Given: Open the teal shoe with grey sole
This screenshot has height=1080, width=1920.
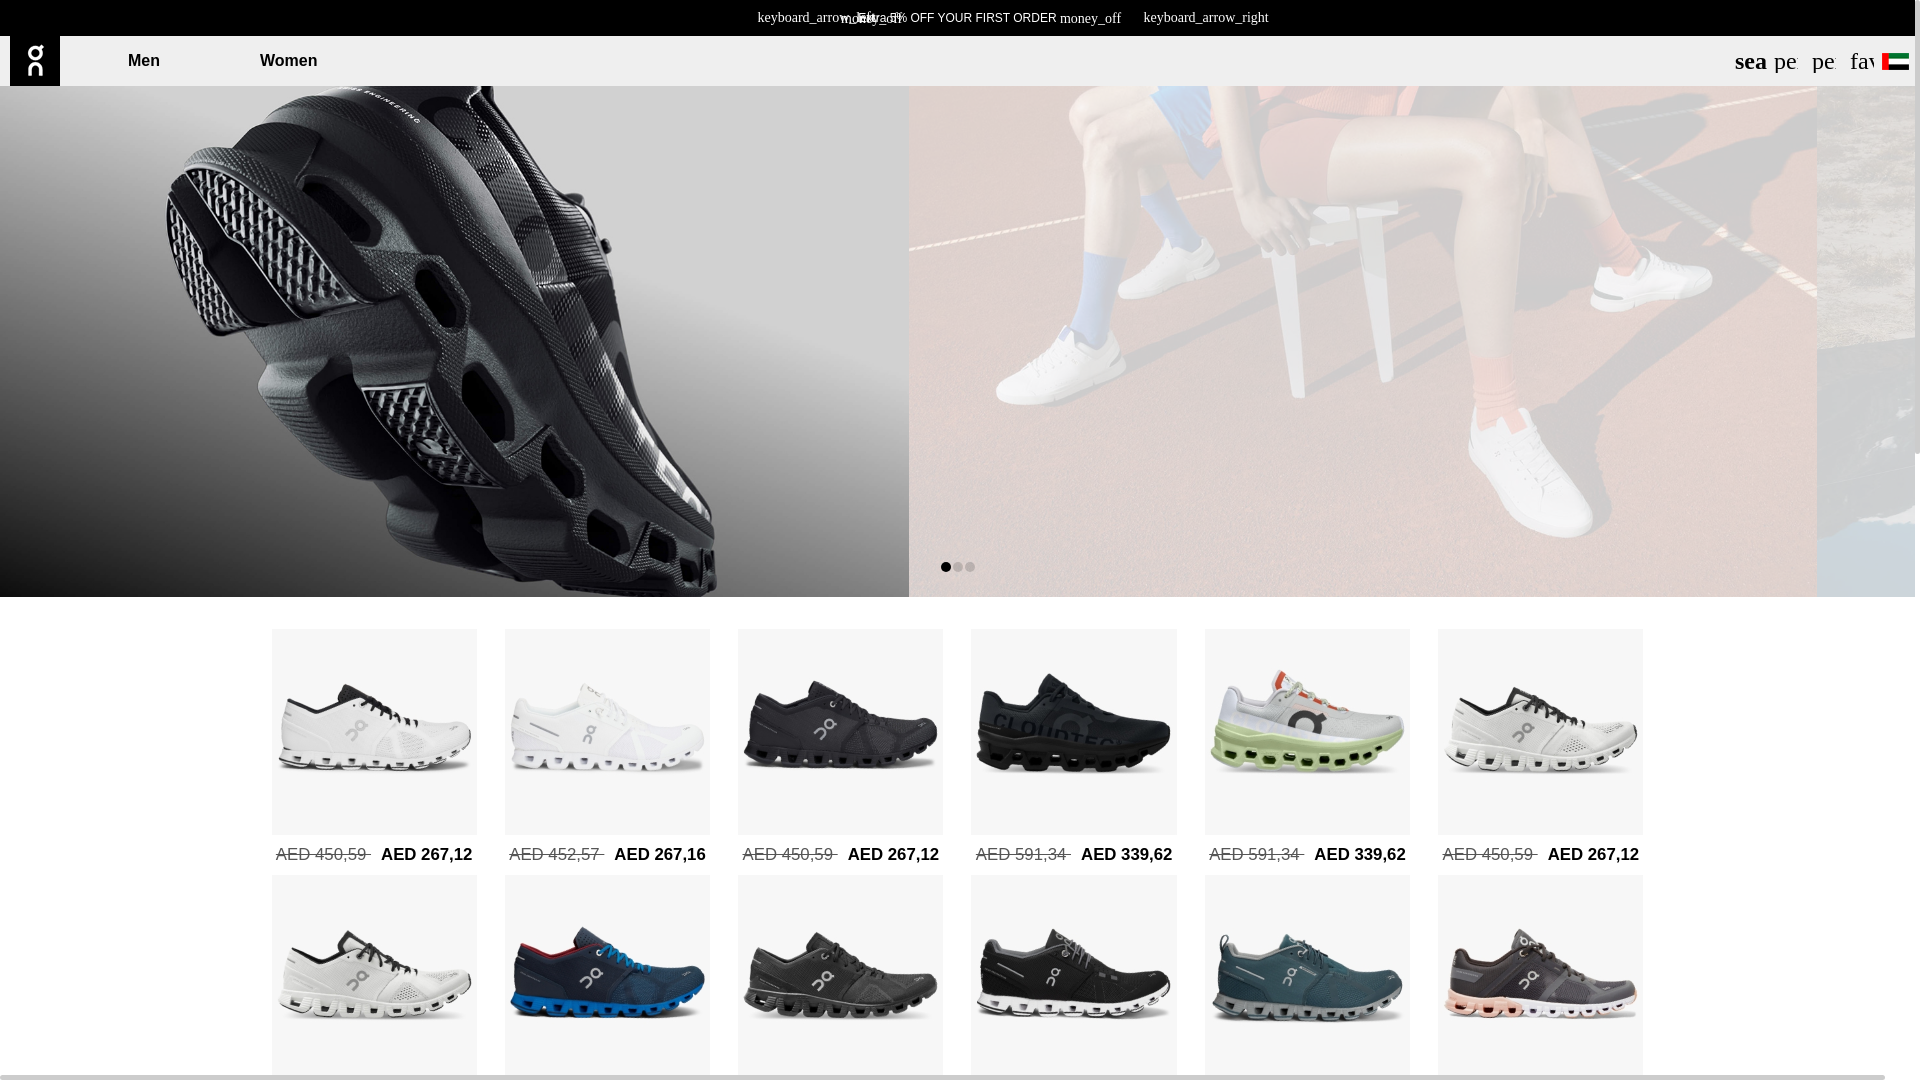Looking at the screenshot, I should tap(1307, 975).
